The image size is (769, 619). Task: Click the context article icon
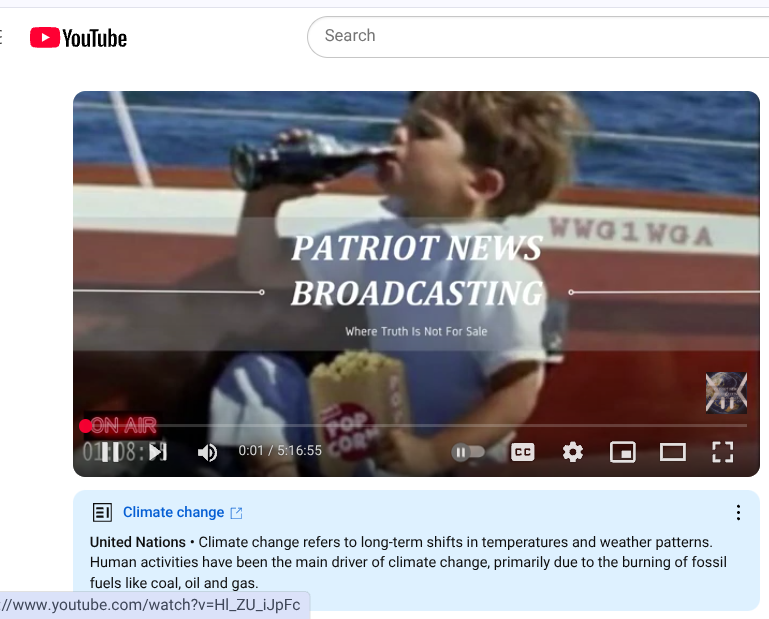coord(103,513)
